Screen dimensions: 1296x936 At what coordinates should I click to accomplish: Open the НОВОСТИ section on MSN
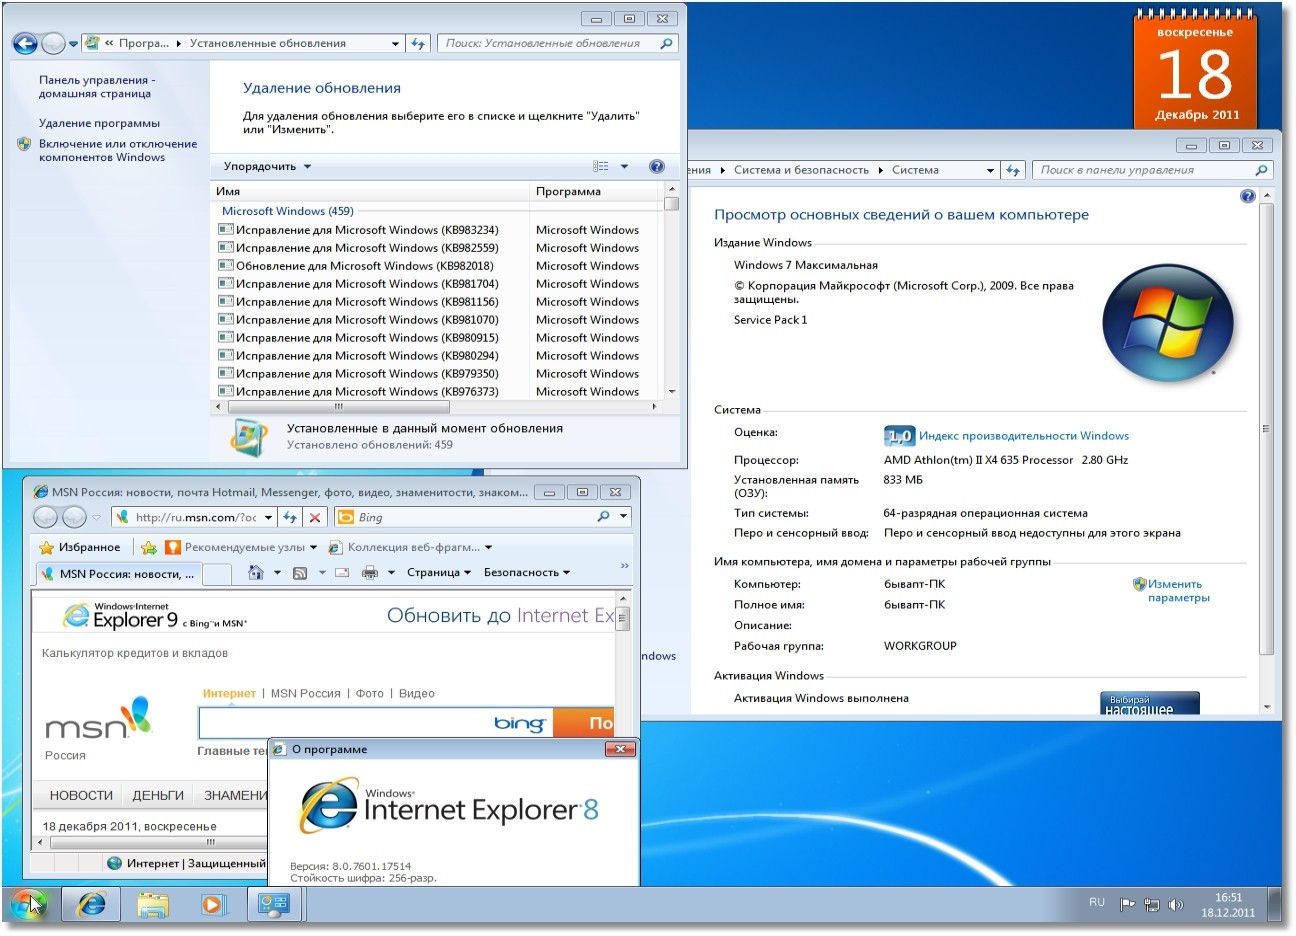pyautogui.click(x=81, y=795)
